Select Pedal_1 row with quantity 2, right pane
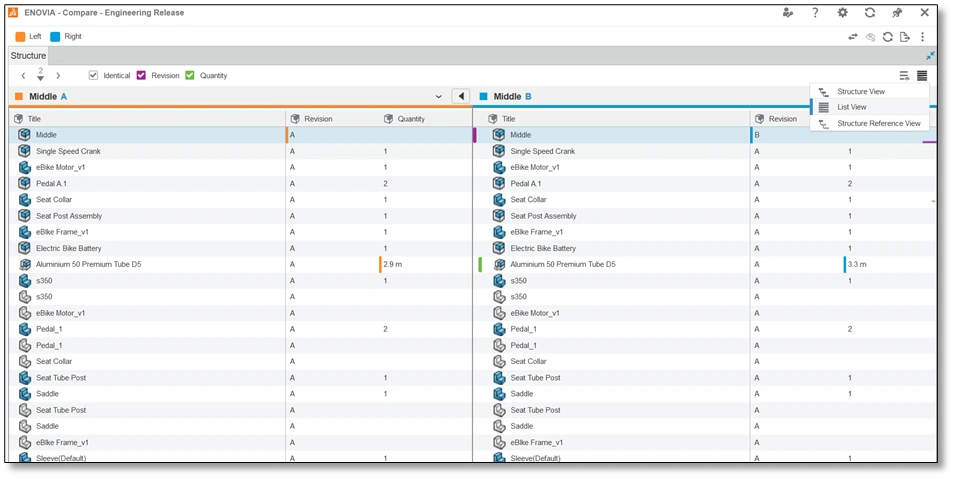Screen dimensions: 954x479 [x=705, y=329]
